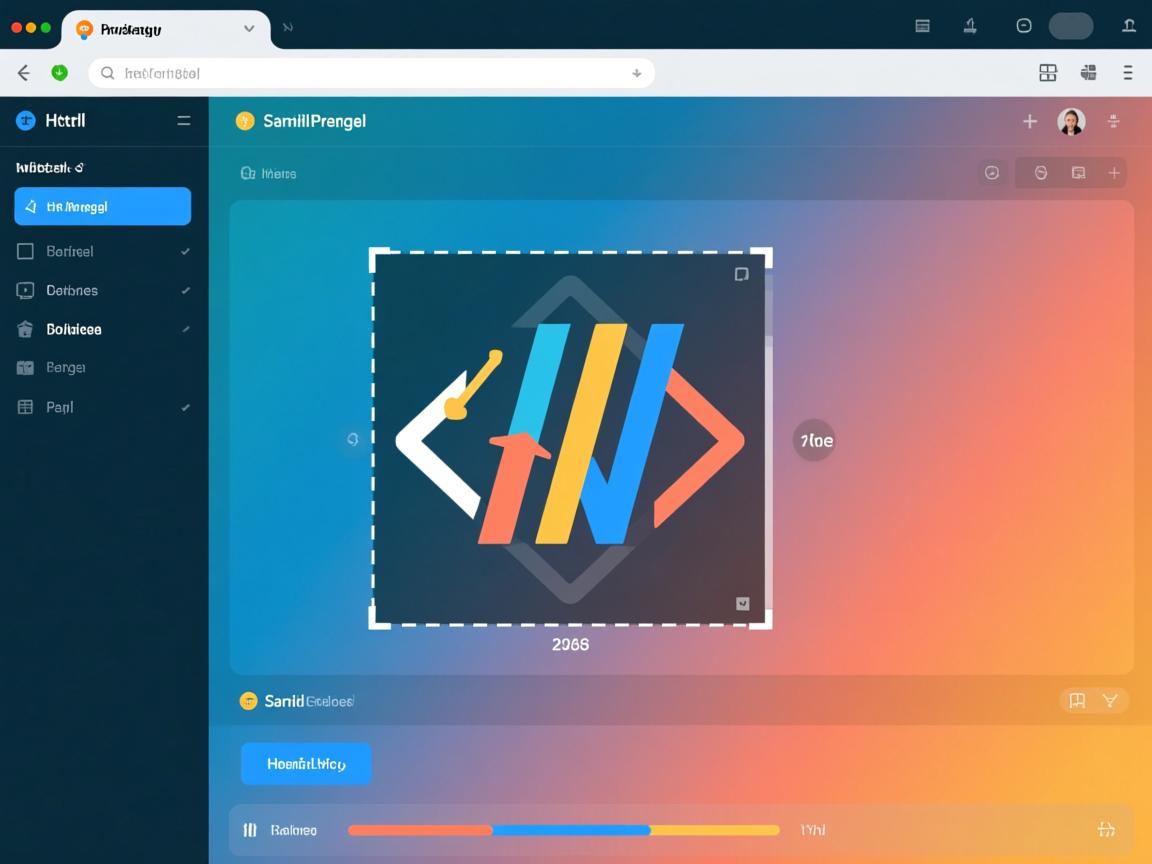Expand the browser tab dropdown chevron
This screenshot has width=1152, height=864.
[x=249, y=29]
